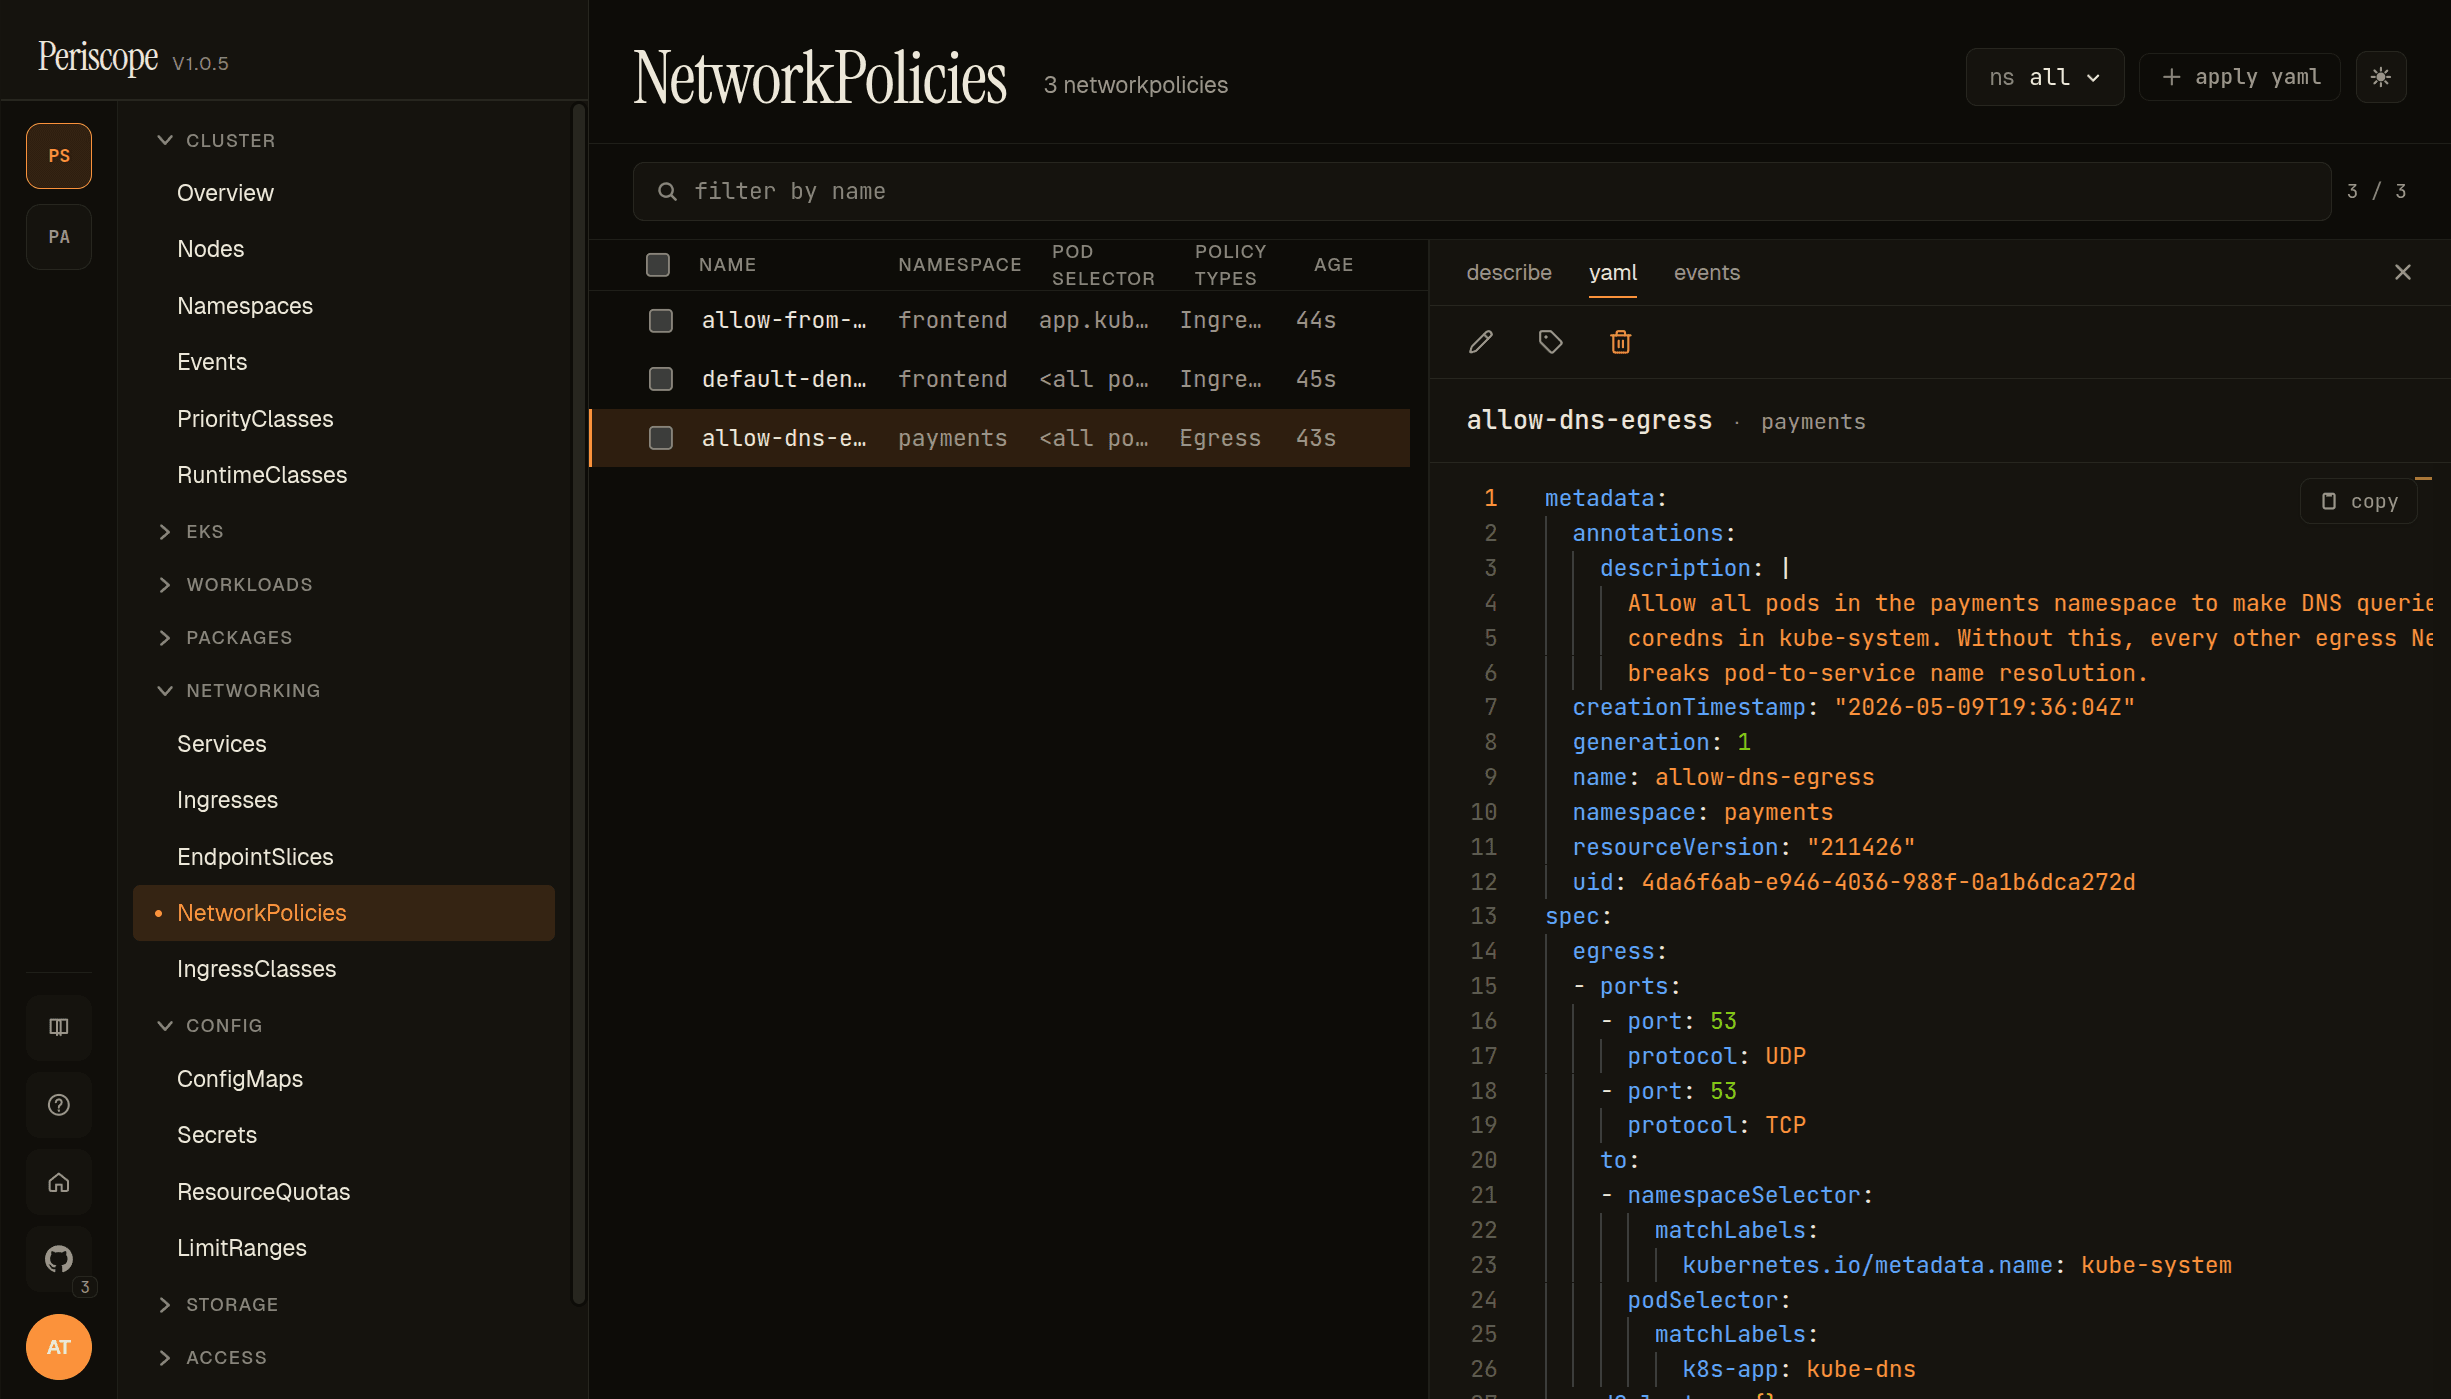Screen dimensions: 2451x1399
Task: Check the default-den… row checkbox
Action: (661, 379)
